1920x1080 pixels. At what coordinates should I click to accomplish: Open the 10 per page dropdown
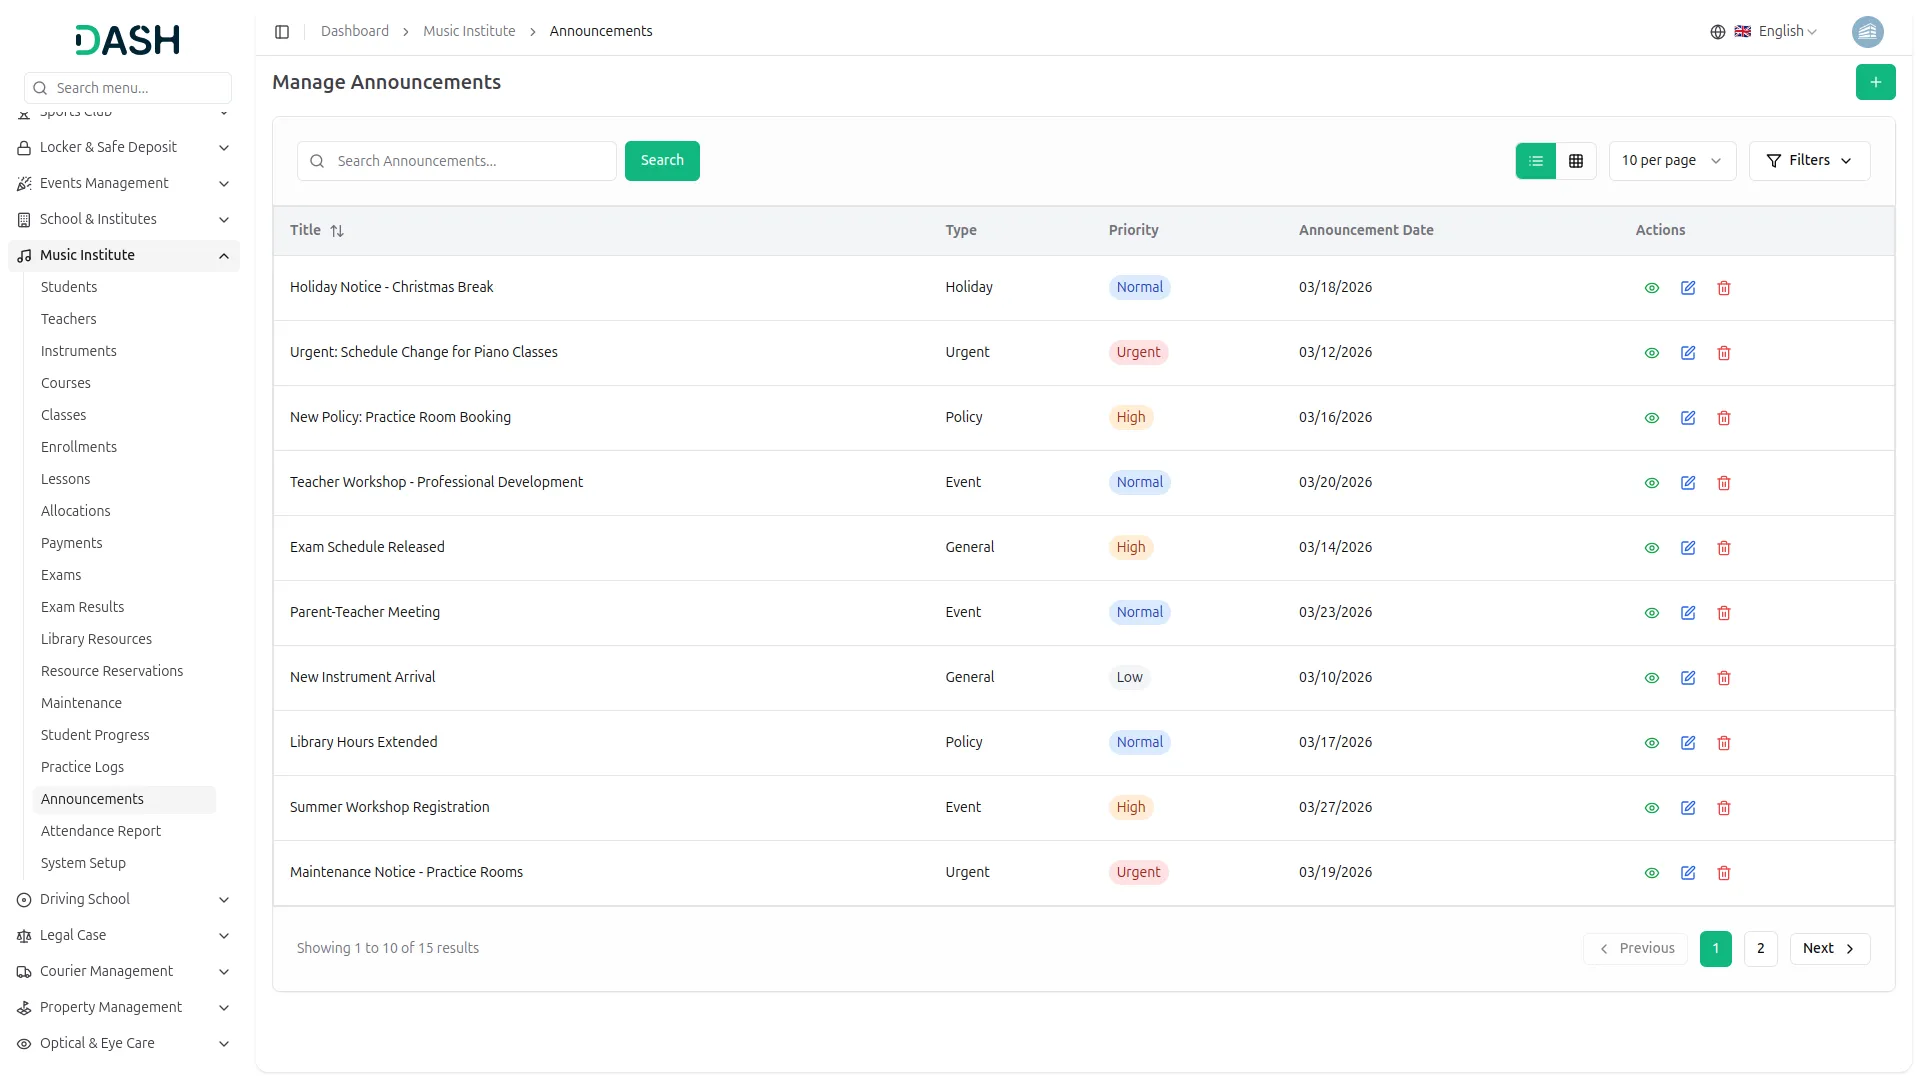coord(1671,161)
